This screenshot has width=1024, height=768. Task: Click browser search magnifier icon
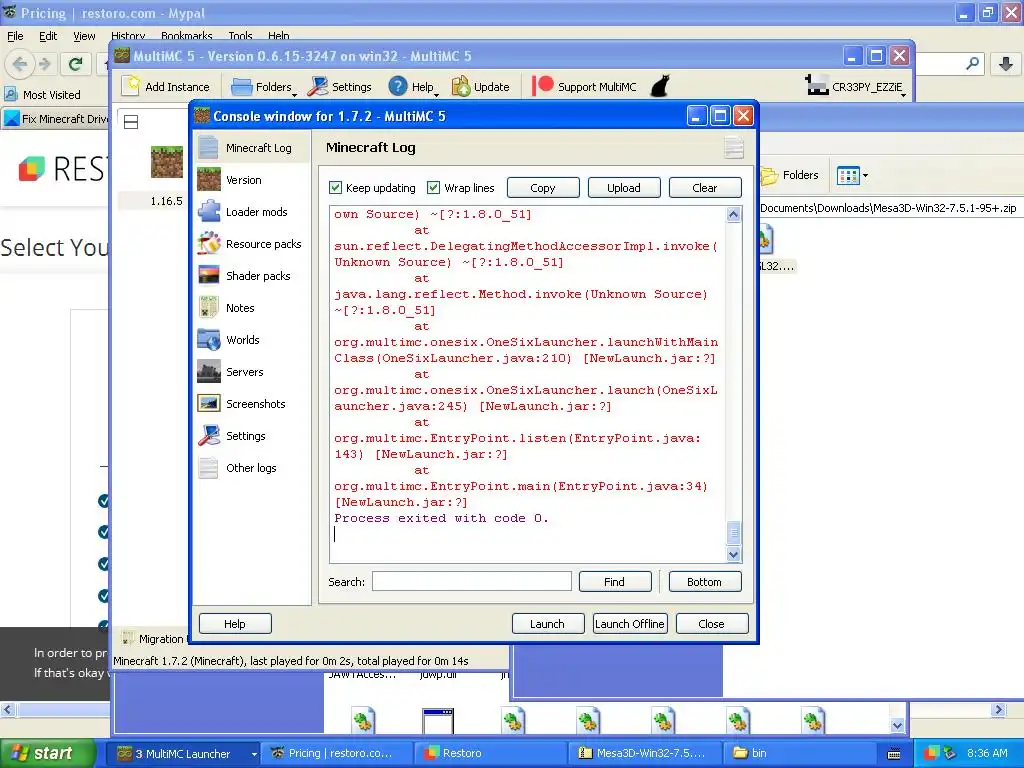(972, 63)
